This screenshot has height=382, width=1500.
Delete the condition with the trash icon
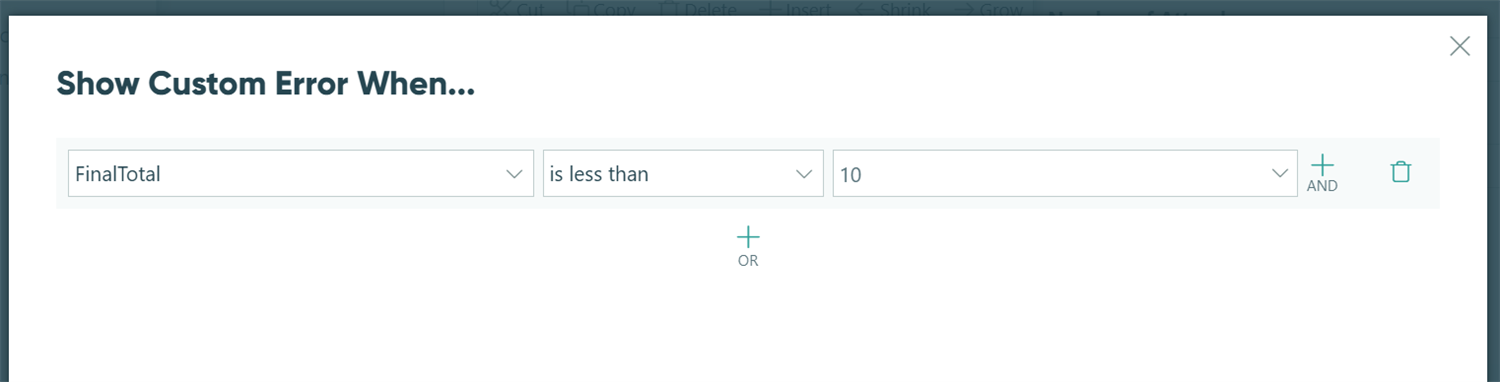[x=1401, y=172]
